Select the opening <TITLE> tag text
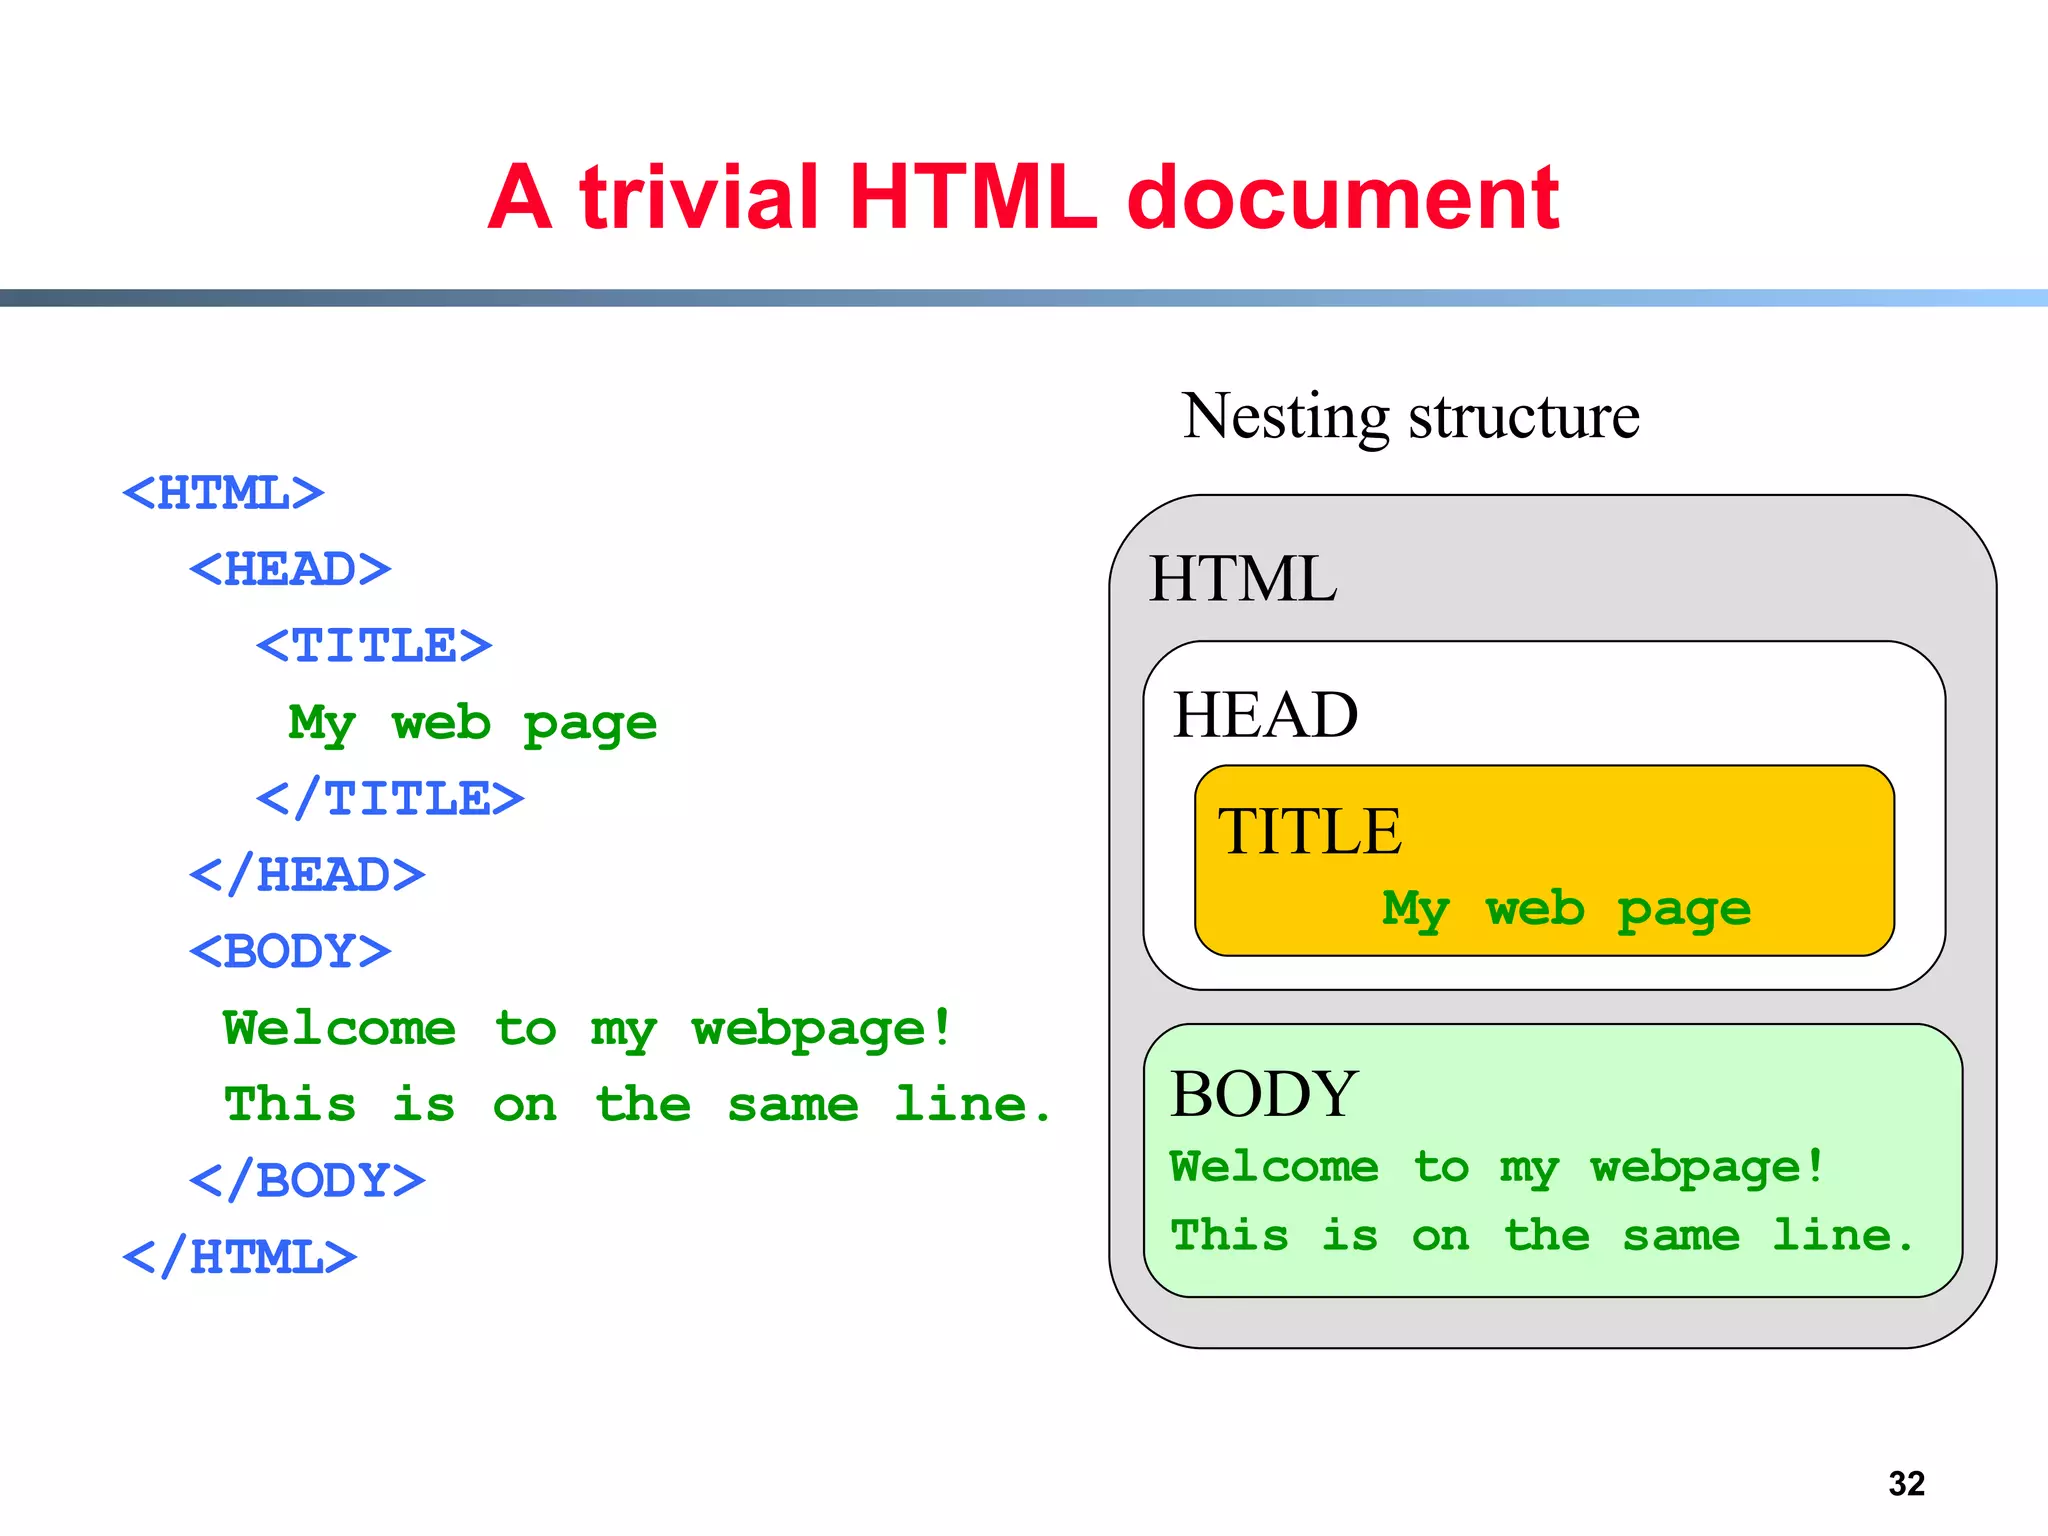This screenshot has width=2048, height=1536. [374, 646]
